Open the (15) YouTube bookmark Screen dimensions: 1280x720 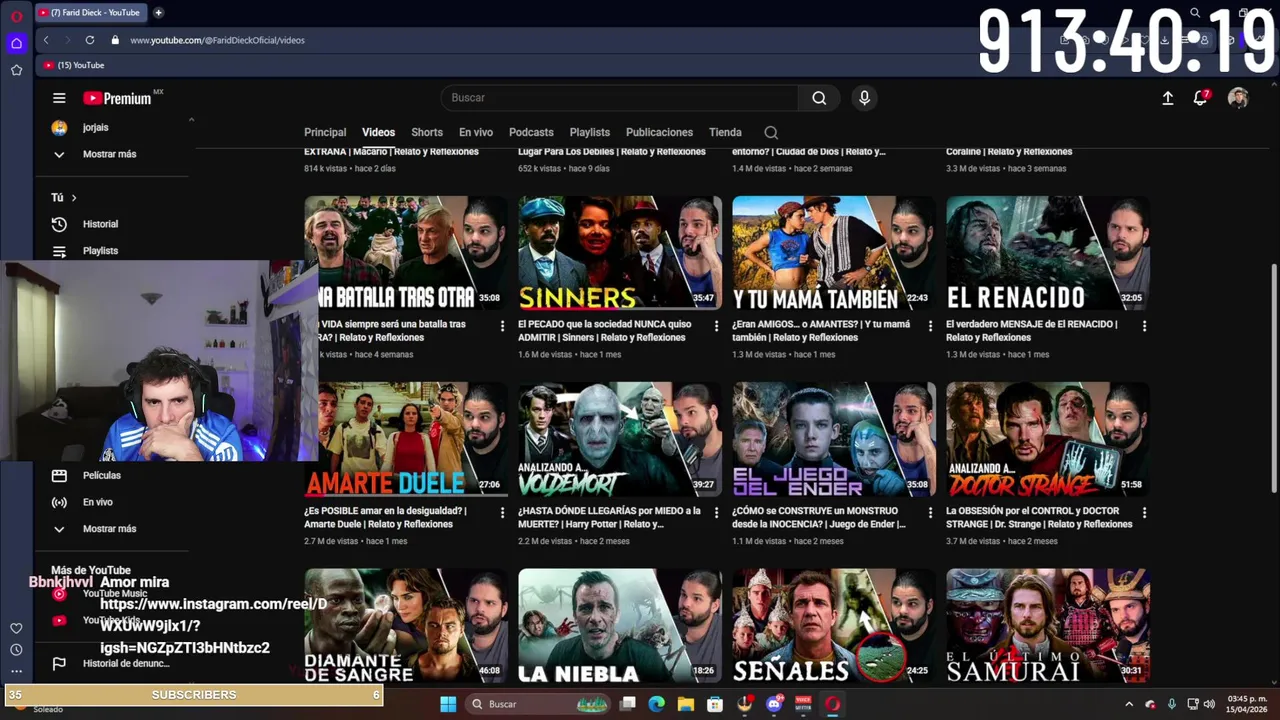tap(74, 65)
